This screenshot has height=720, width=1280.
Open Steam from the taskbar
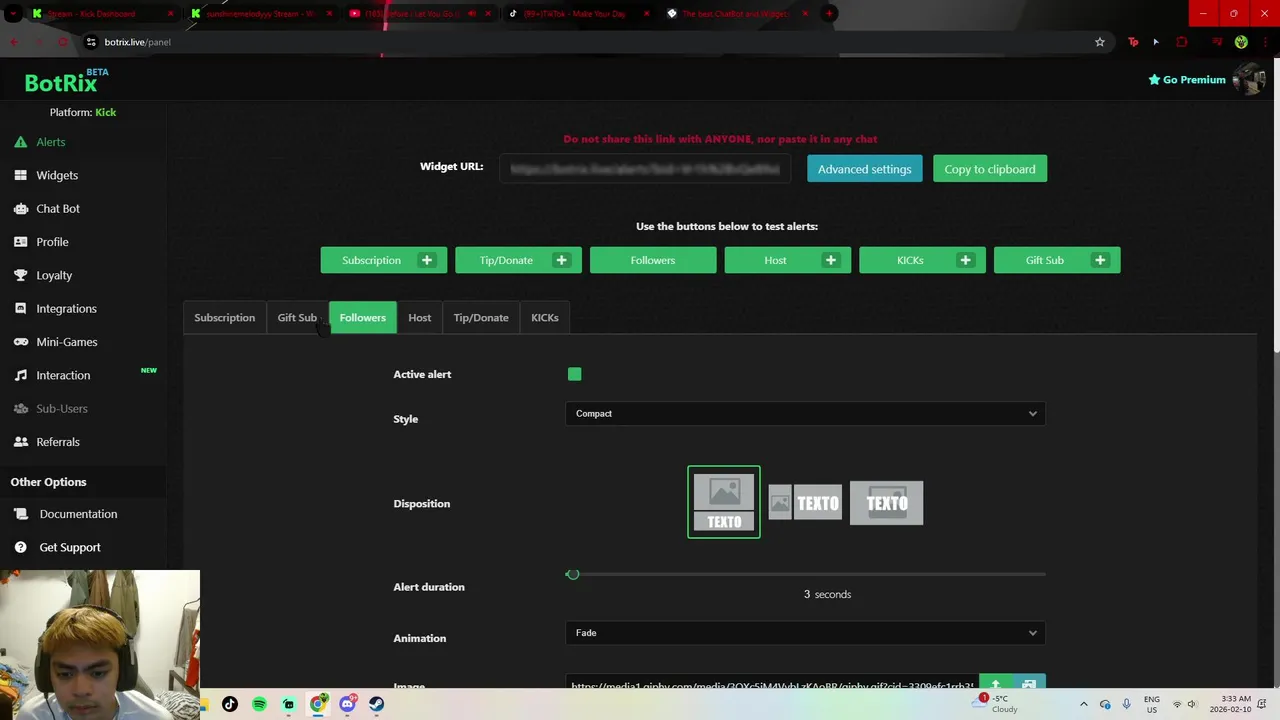(x=376, y=704)
